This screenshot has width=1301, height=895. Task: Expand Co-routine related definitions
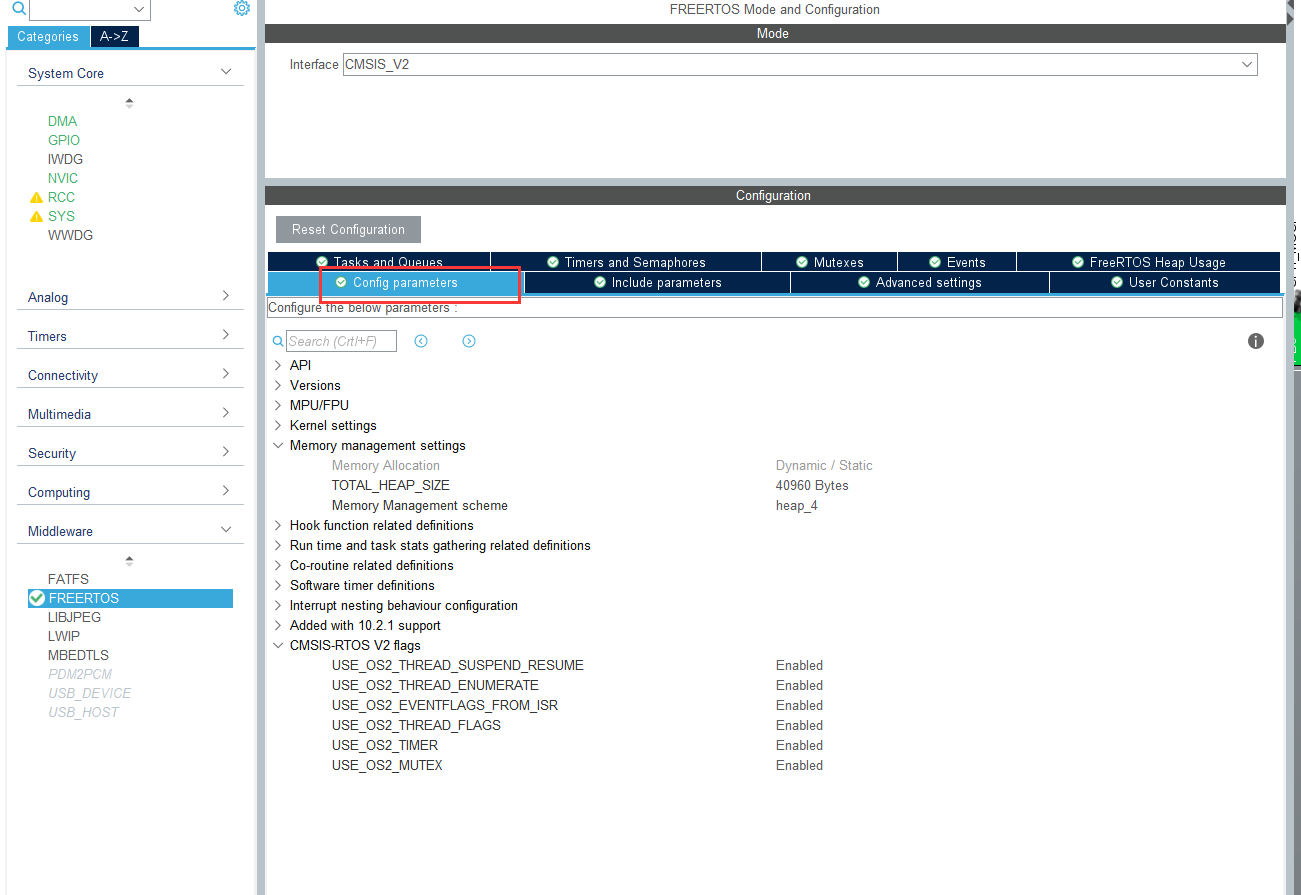[278, 565]
